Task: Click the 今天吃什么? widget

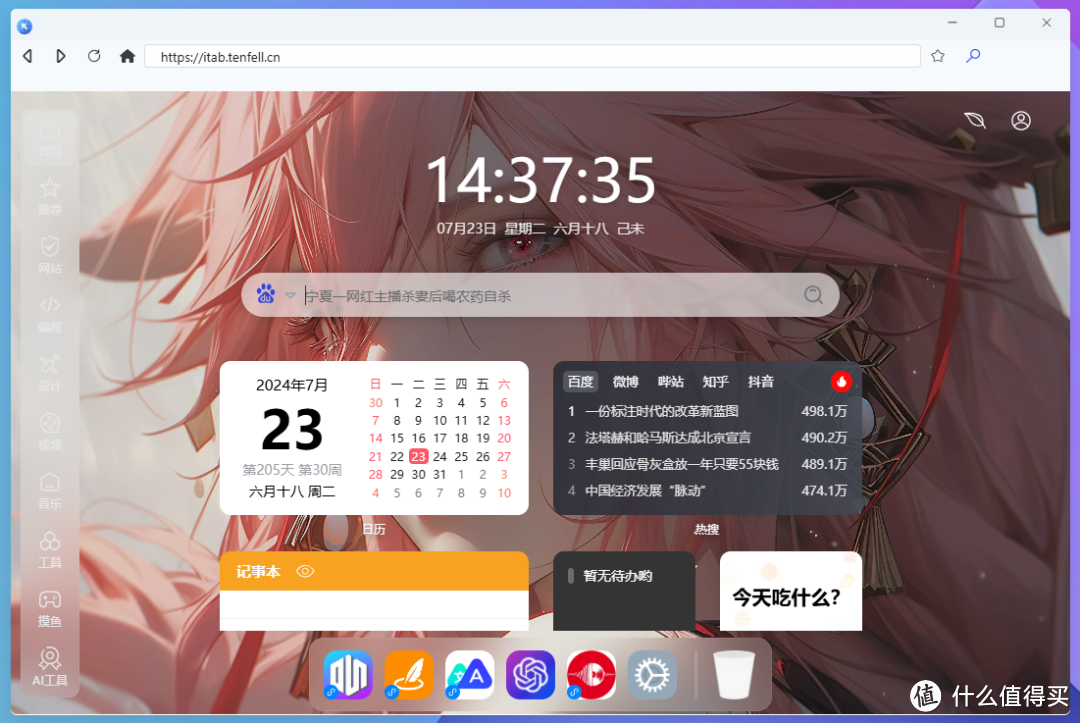Action: pyautogui.click(x=790, y=591)
